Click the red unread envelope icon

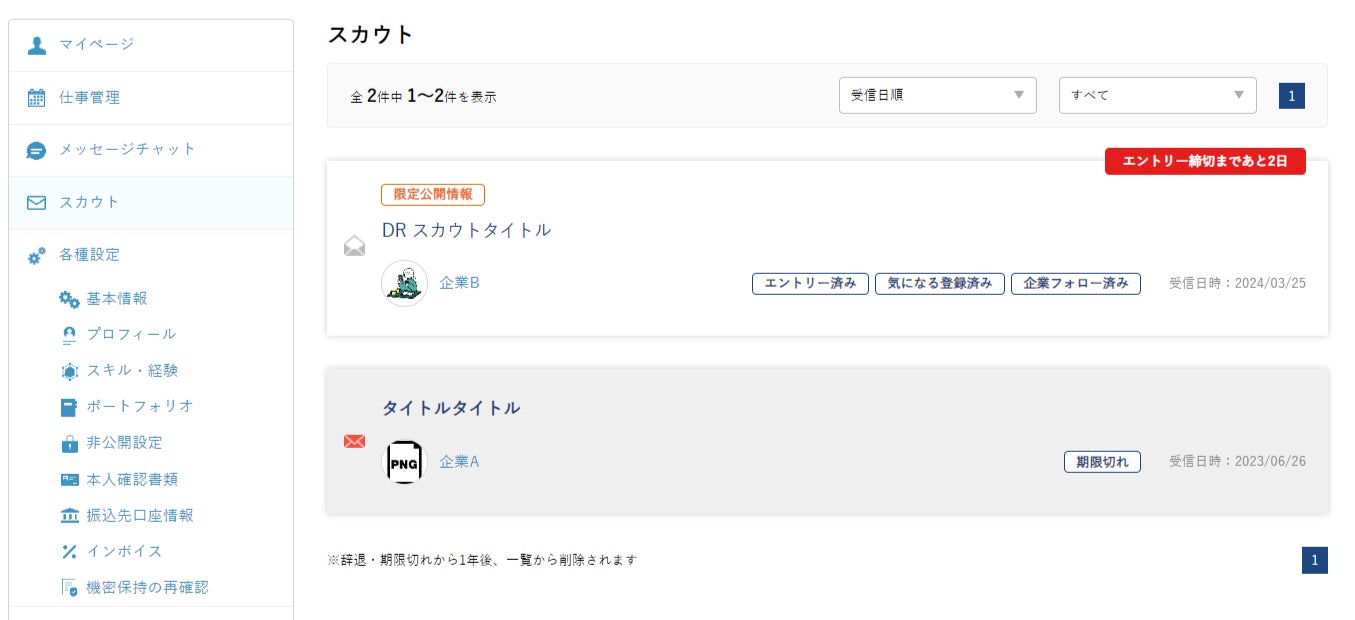[x=354, y=441]
